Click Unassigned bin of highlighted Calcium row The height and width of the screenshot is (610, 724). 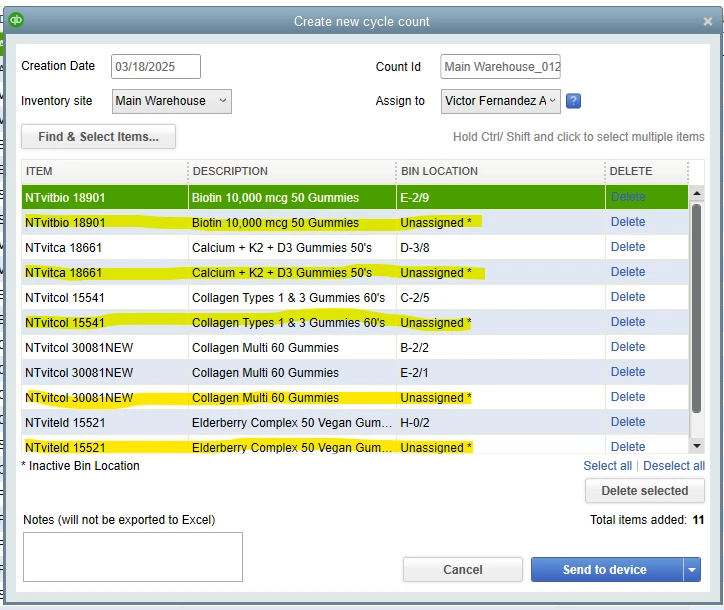501,272
